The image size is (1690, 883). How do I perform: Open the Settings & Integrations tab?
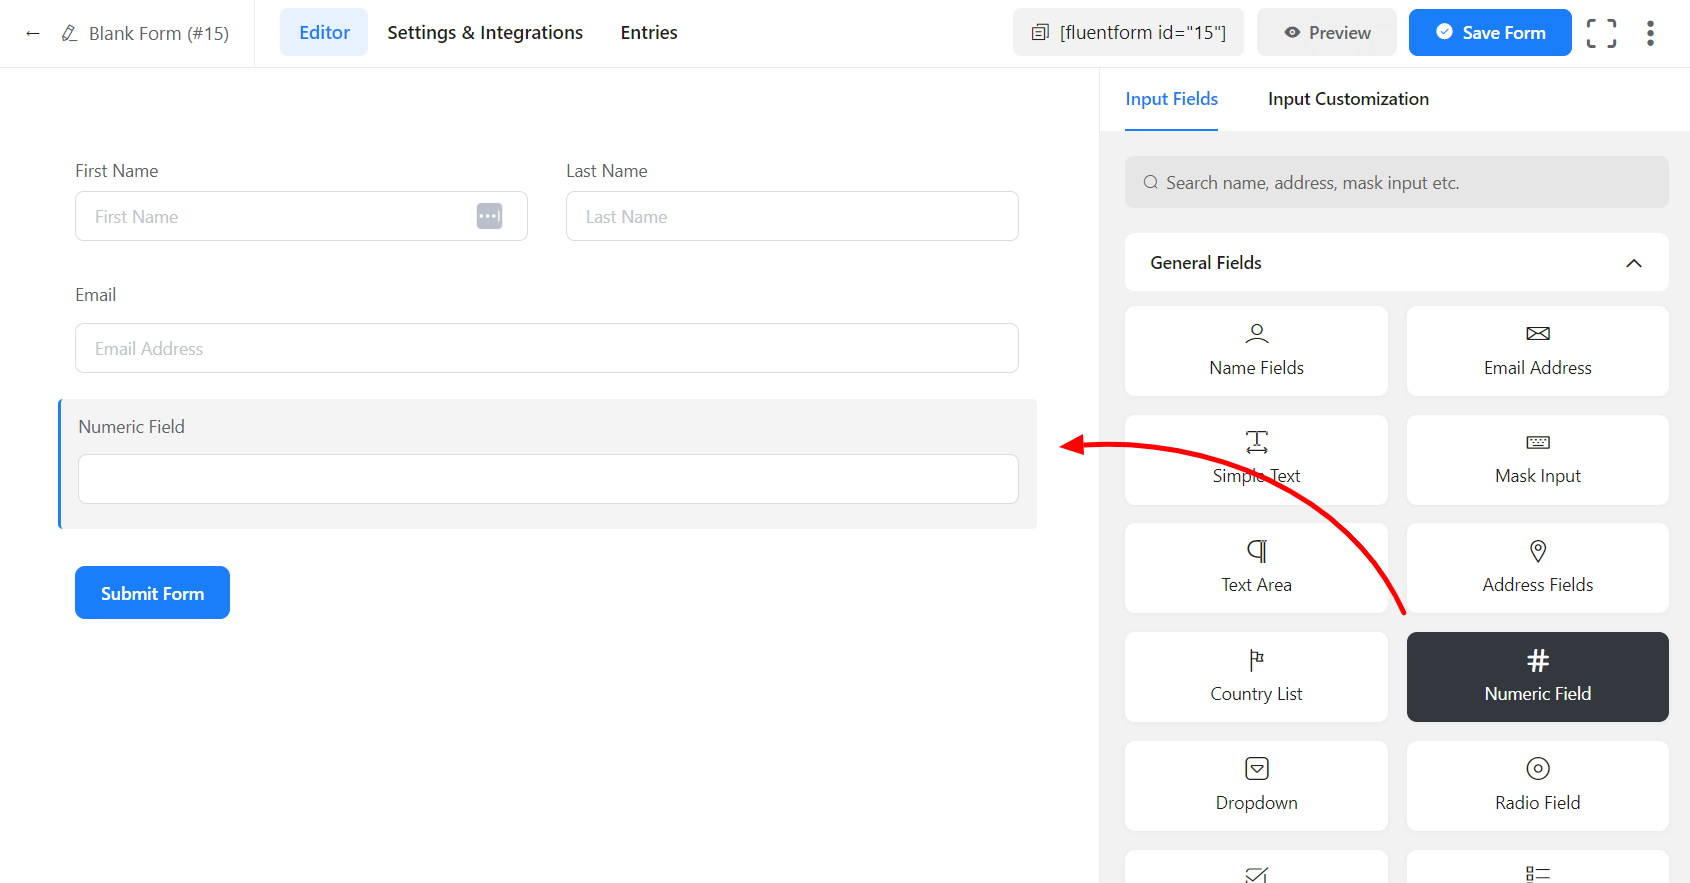coord(485,33)
